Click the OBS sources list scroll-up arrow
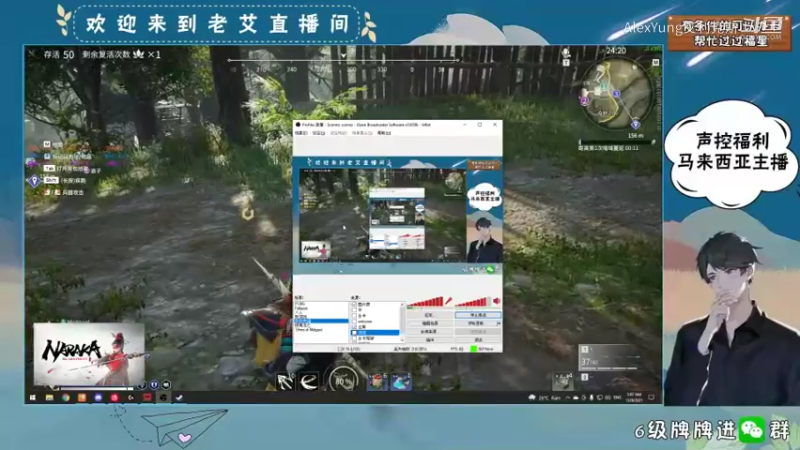The width and height of the screenshot is (800, 450). tap(402, 304)
